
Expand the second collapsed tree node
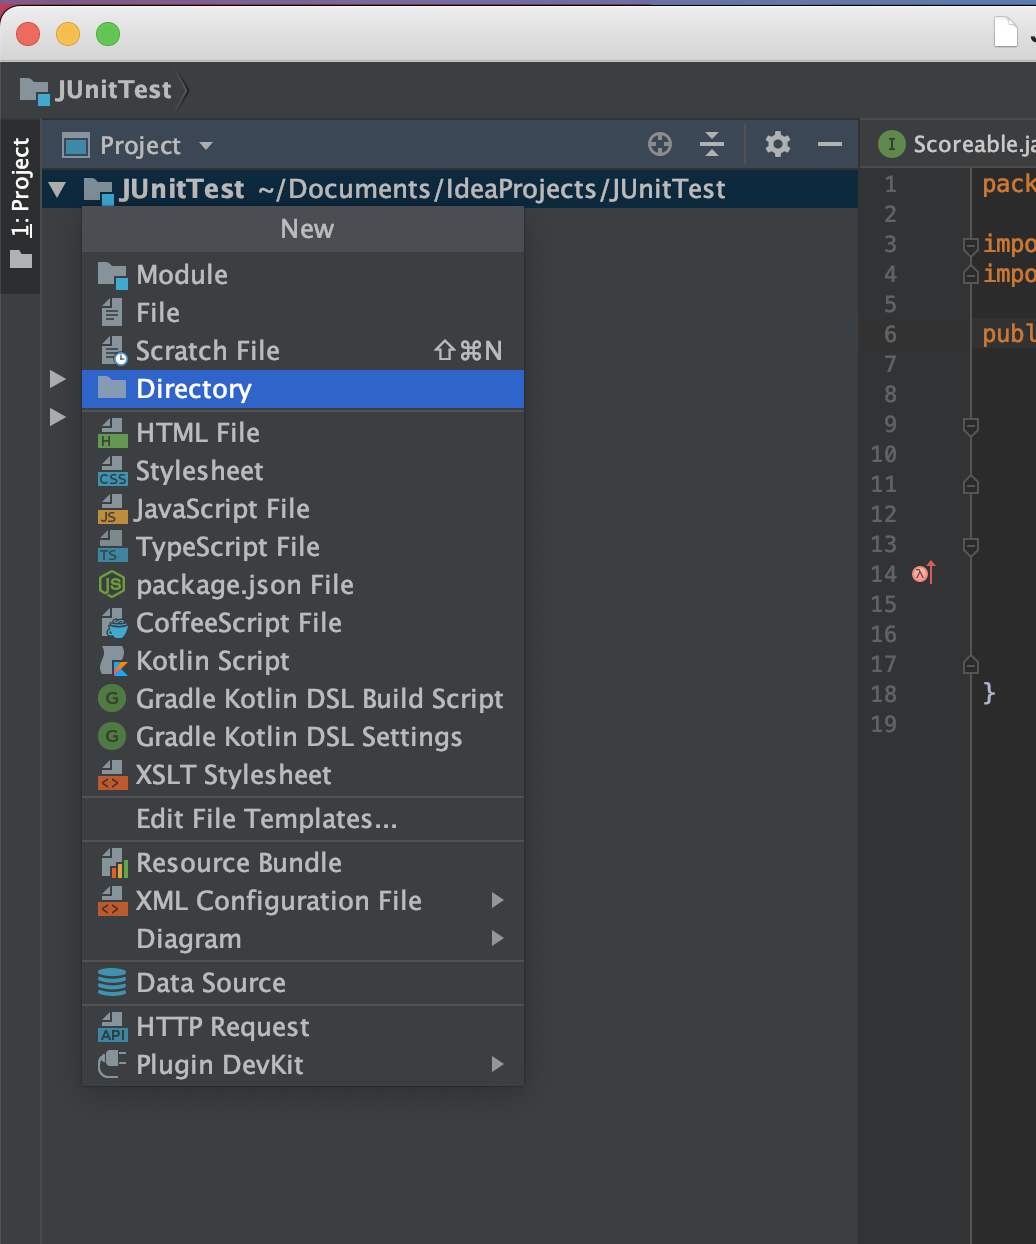58,417
